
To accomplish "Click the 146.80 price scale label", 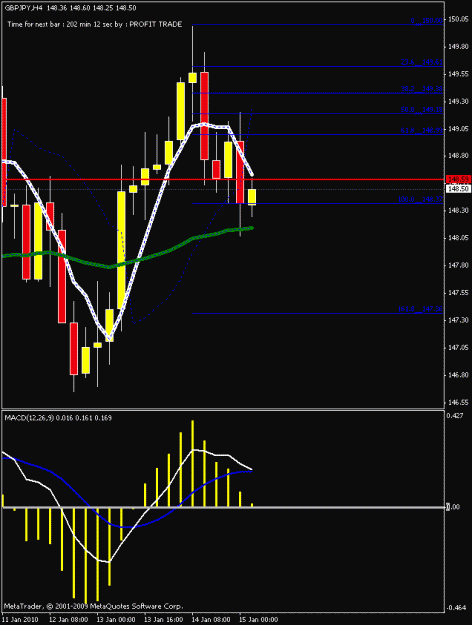I will [458, 375].
